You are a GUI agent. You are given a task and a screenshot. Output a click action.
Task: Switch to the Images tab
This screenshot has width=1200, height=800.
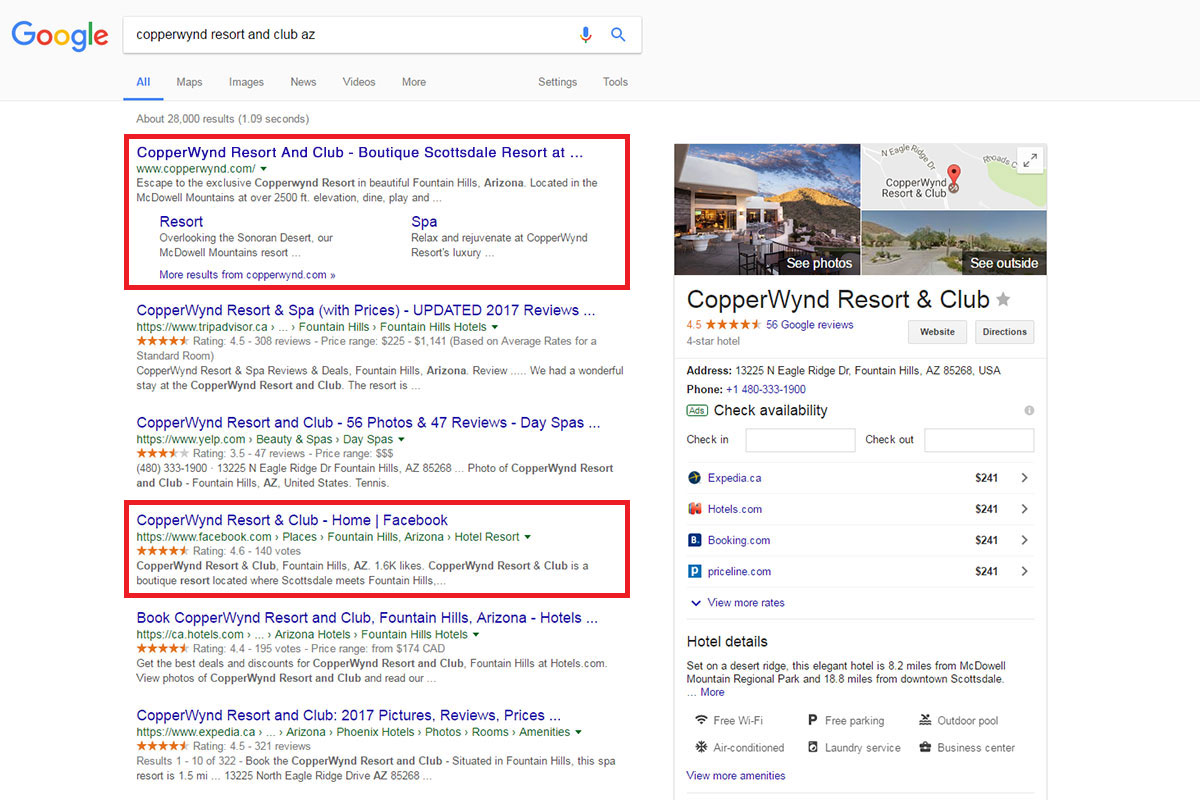pyautogui.click(x=246, y=82)
